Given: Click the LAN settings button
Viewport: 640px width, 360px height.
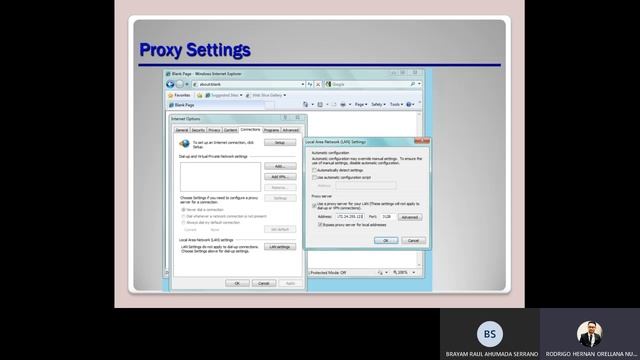Looking at the screenshot, I should [x=280, y=247].
